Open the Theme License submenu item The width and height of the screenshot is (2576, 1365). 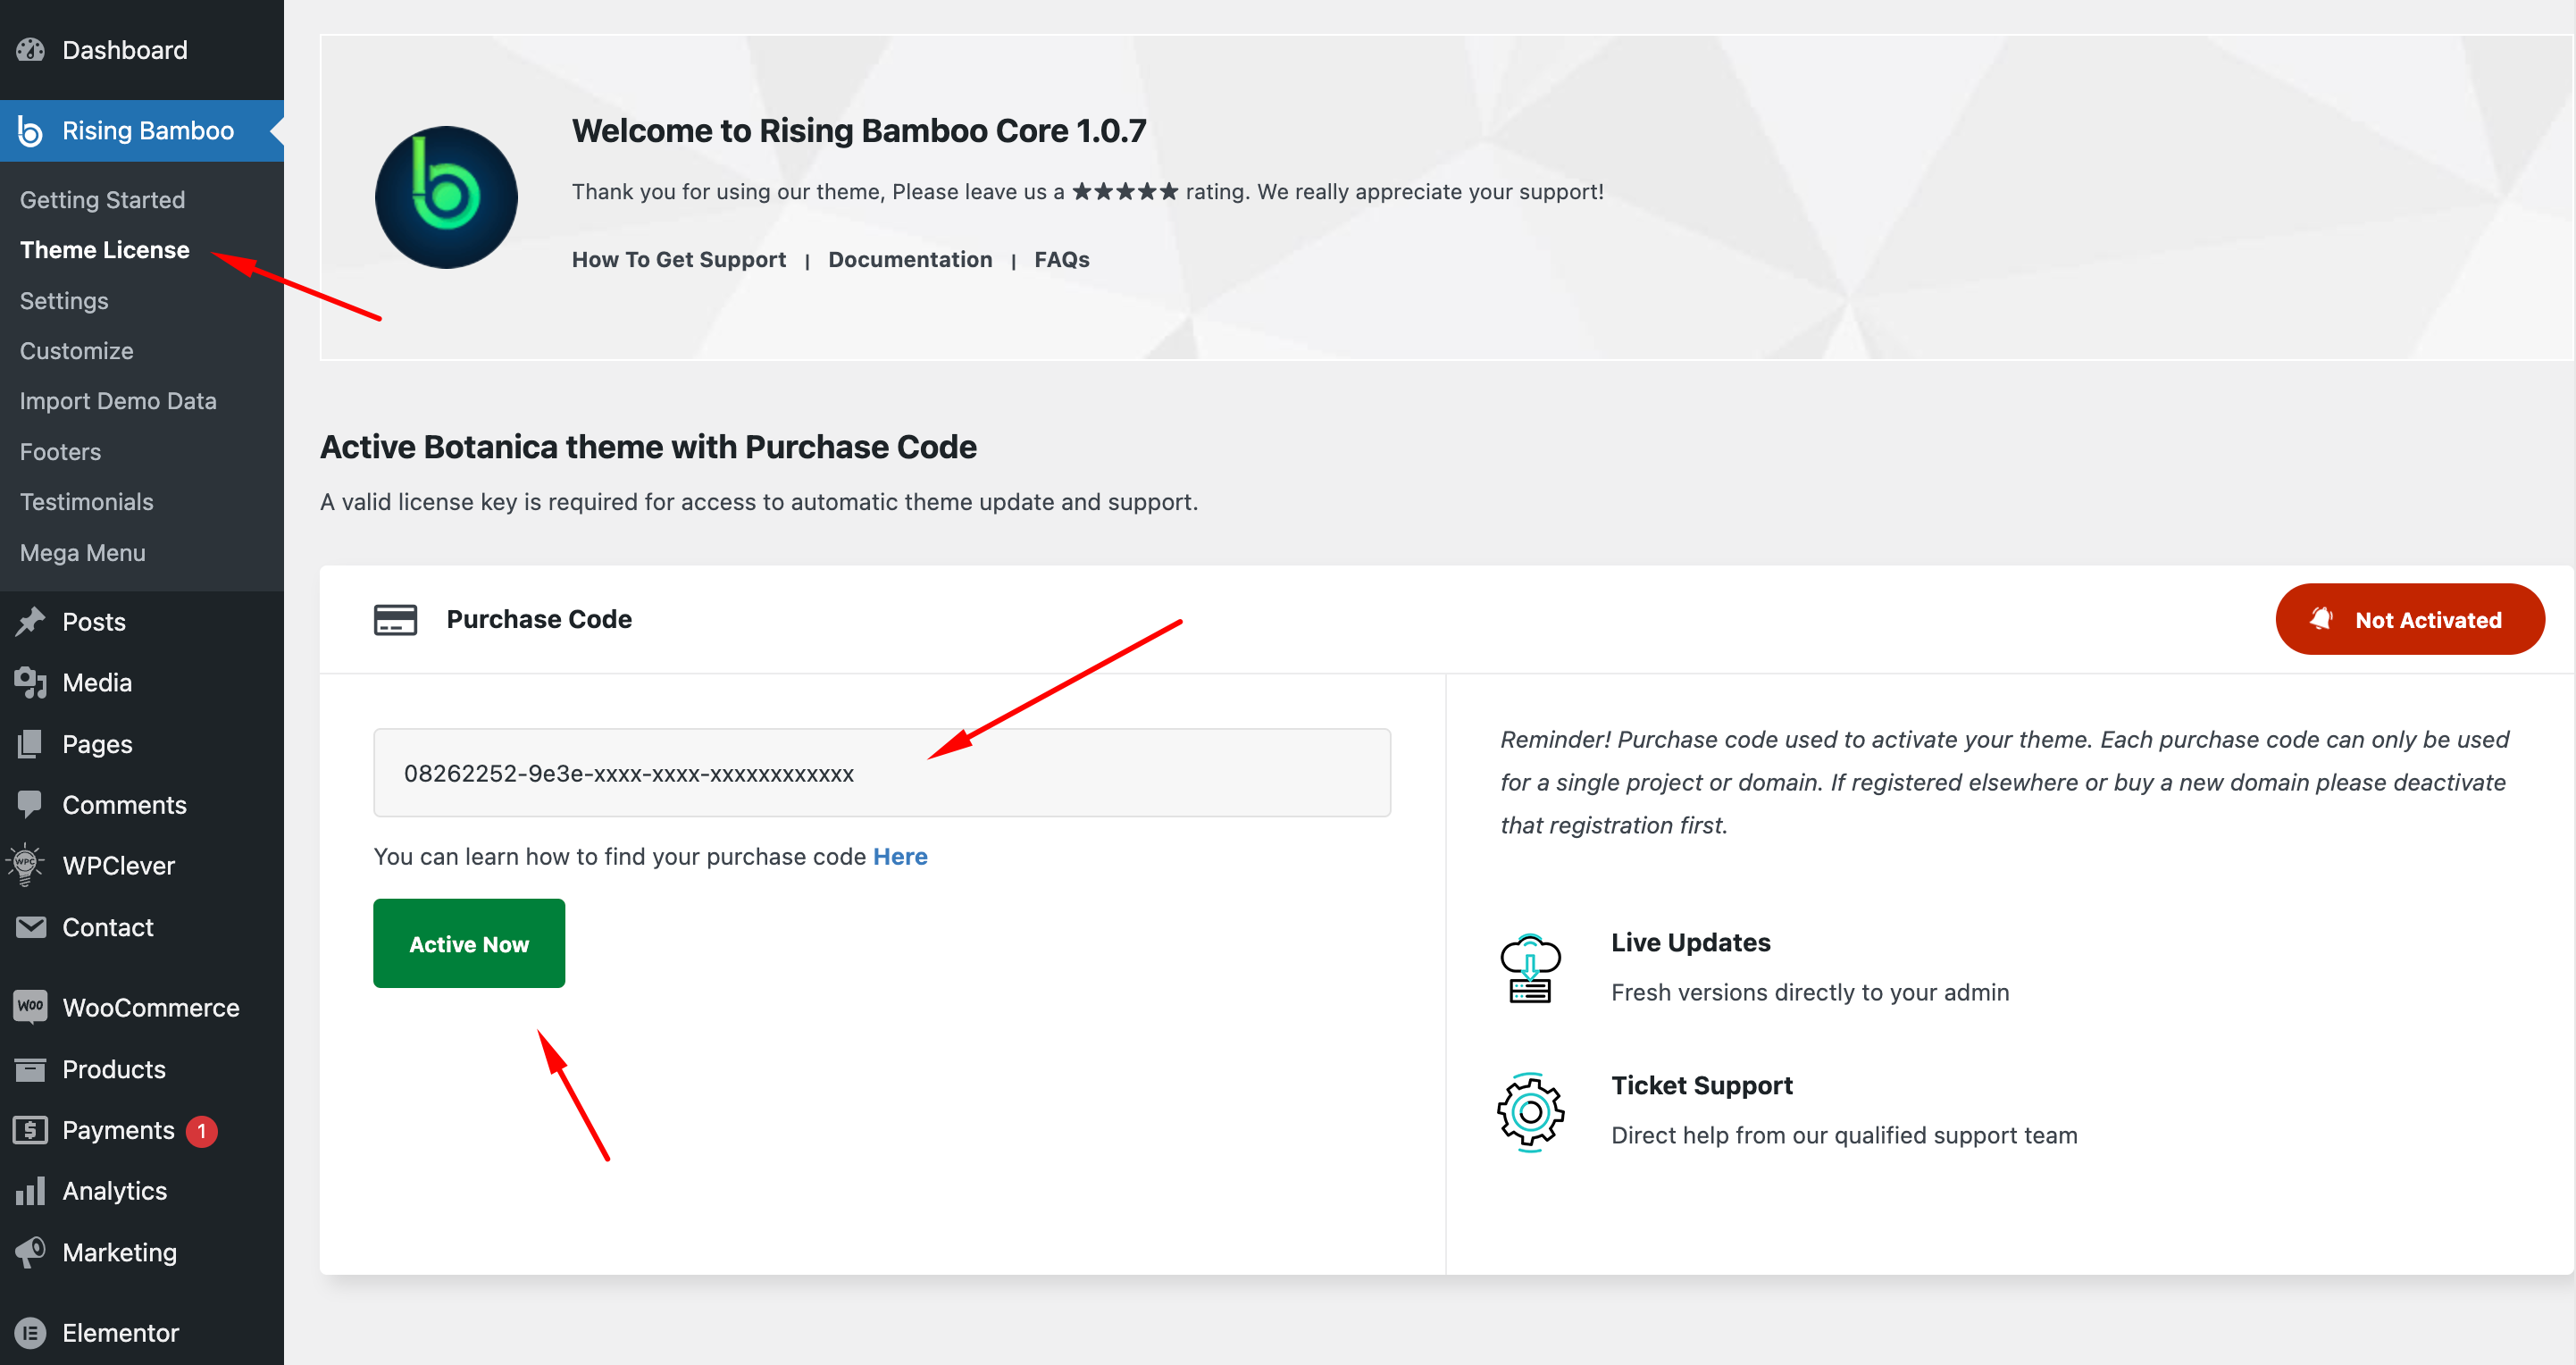point(105,250)
